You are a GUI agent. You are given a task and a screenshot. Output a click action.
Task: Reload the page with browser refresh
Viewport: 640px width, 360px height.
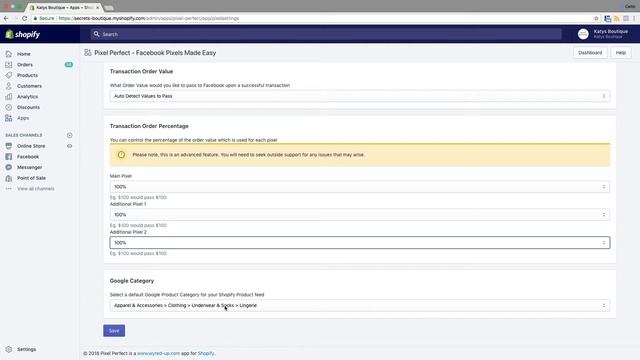pyautogui.click(x=24, y=18)
